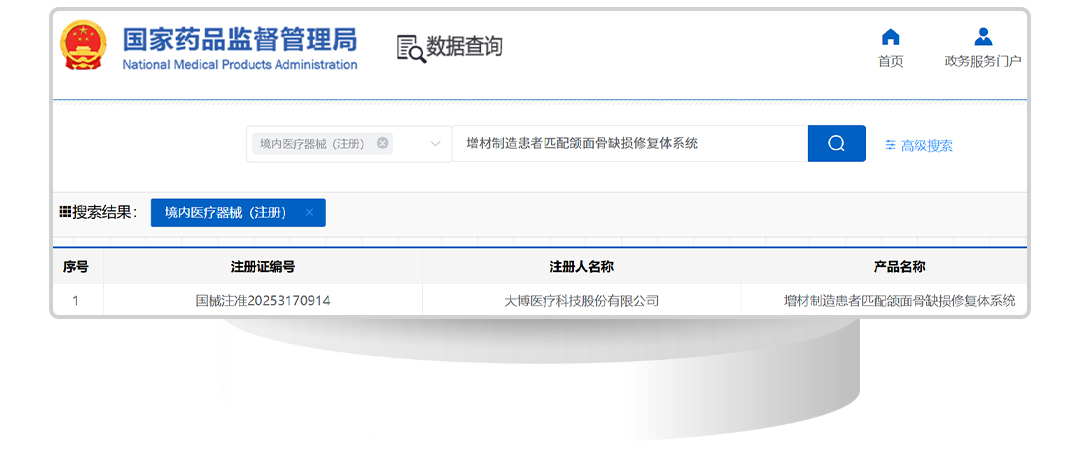Click registrant 大博医疗科技股份有限公司
This screenshot has width=1080, height=456.
point(581,301)
